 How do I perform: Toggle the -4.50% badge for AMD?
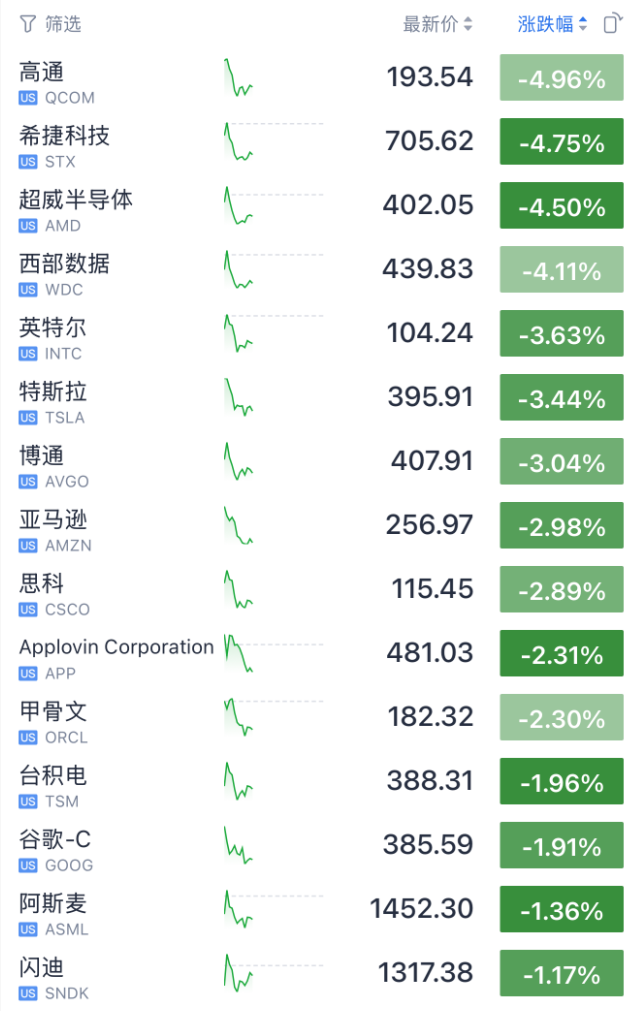click(x=561, y=206)
